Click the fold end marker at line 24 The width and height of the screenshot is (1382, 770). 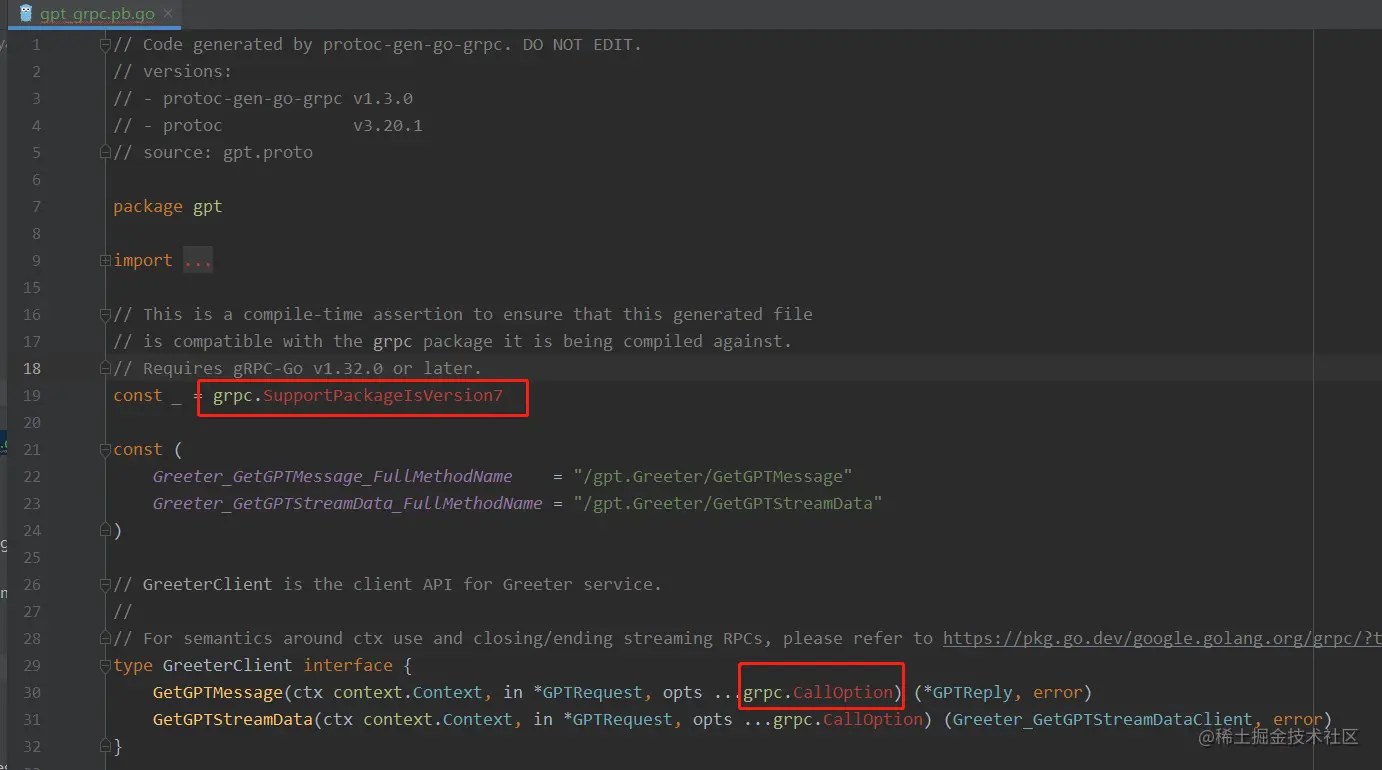tap(105, 530)
